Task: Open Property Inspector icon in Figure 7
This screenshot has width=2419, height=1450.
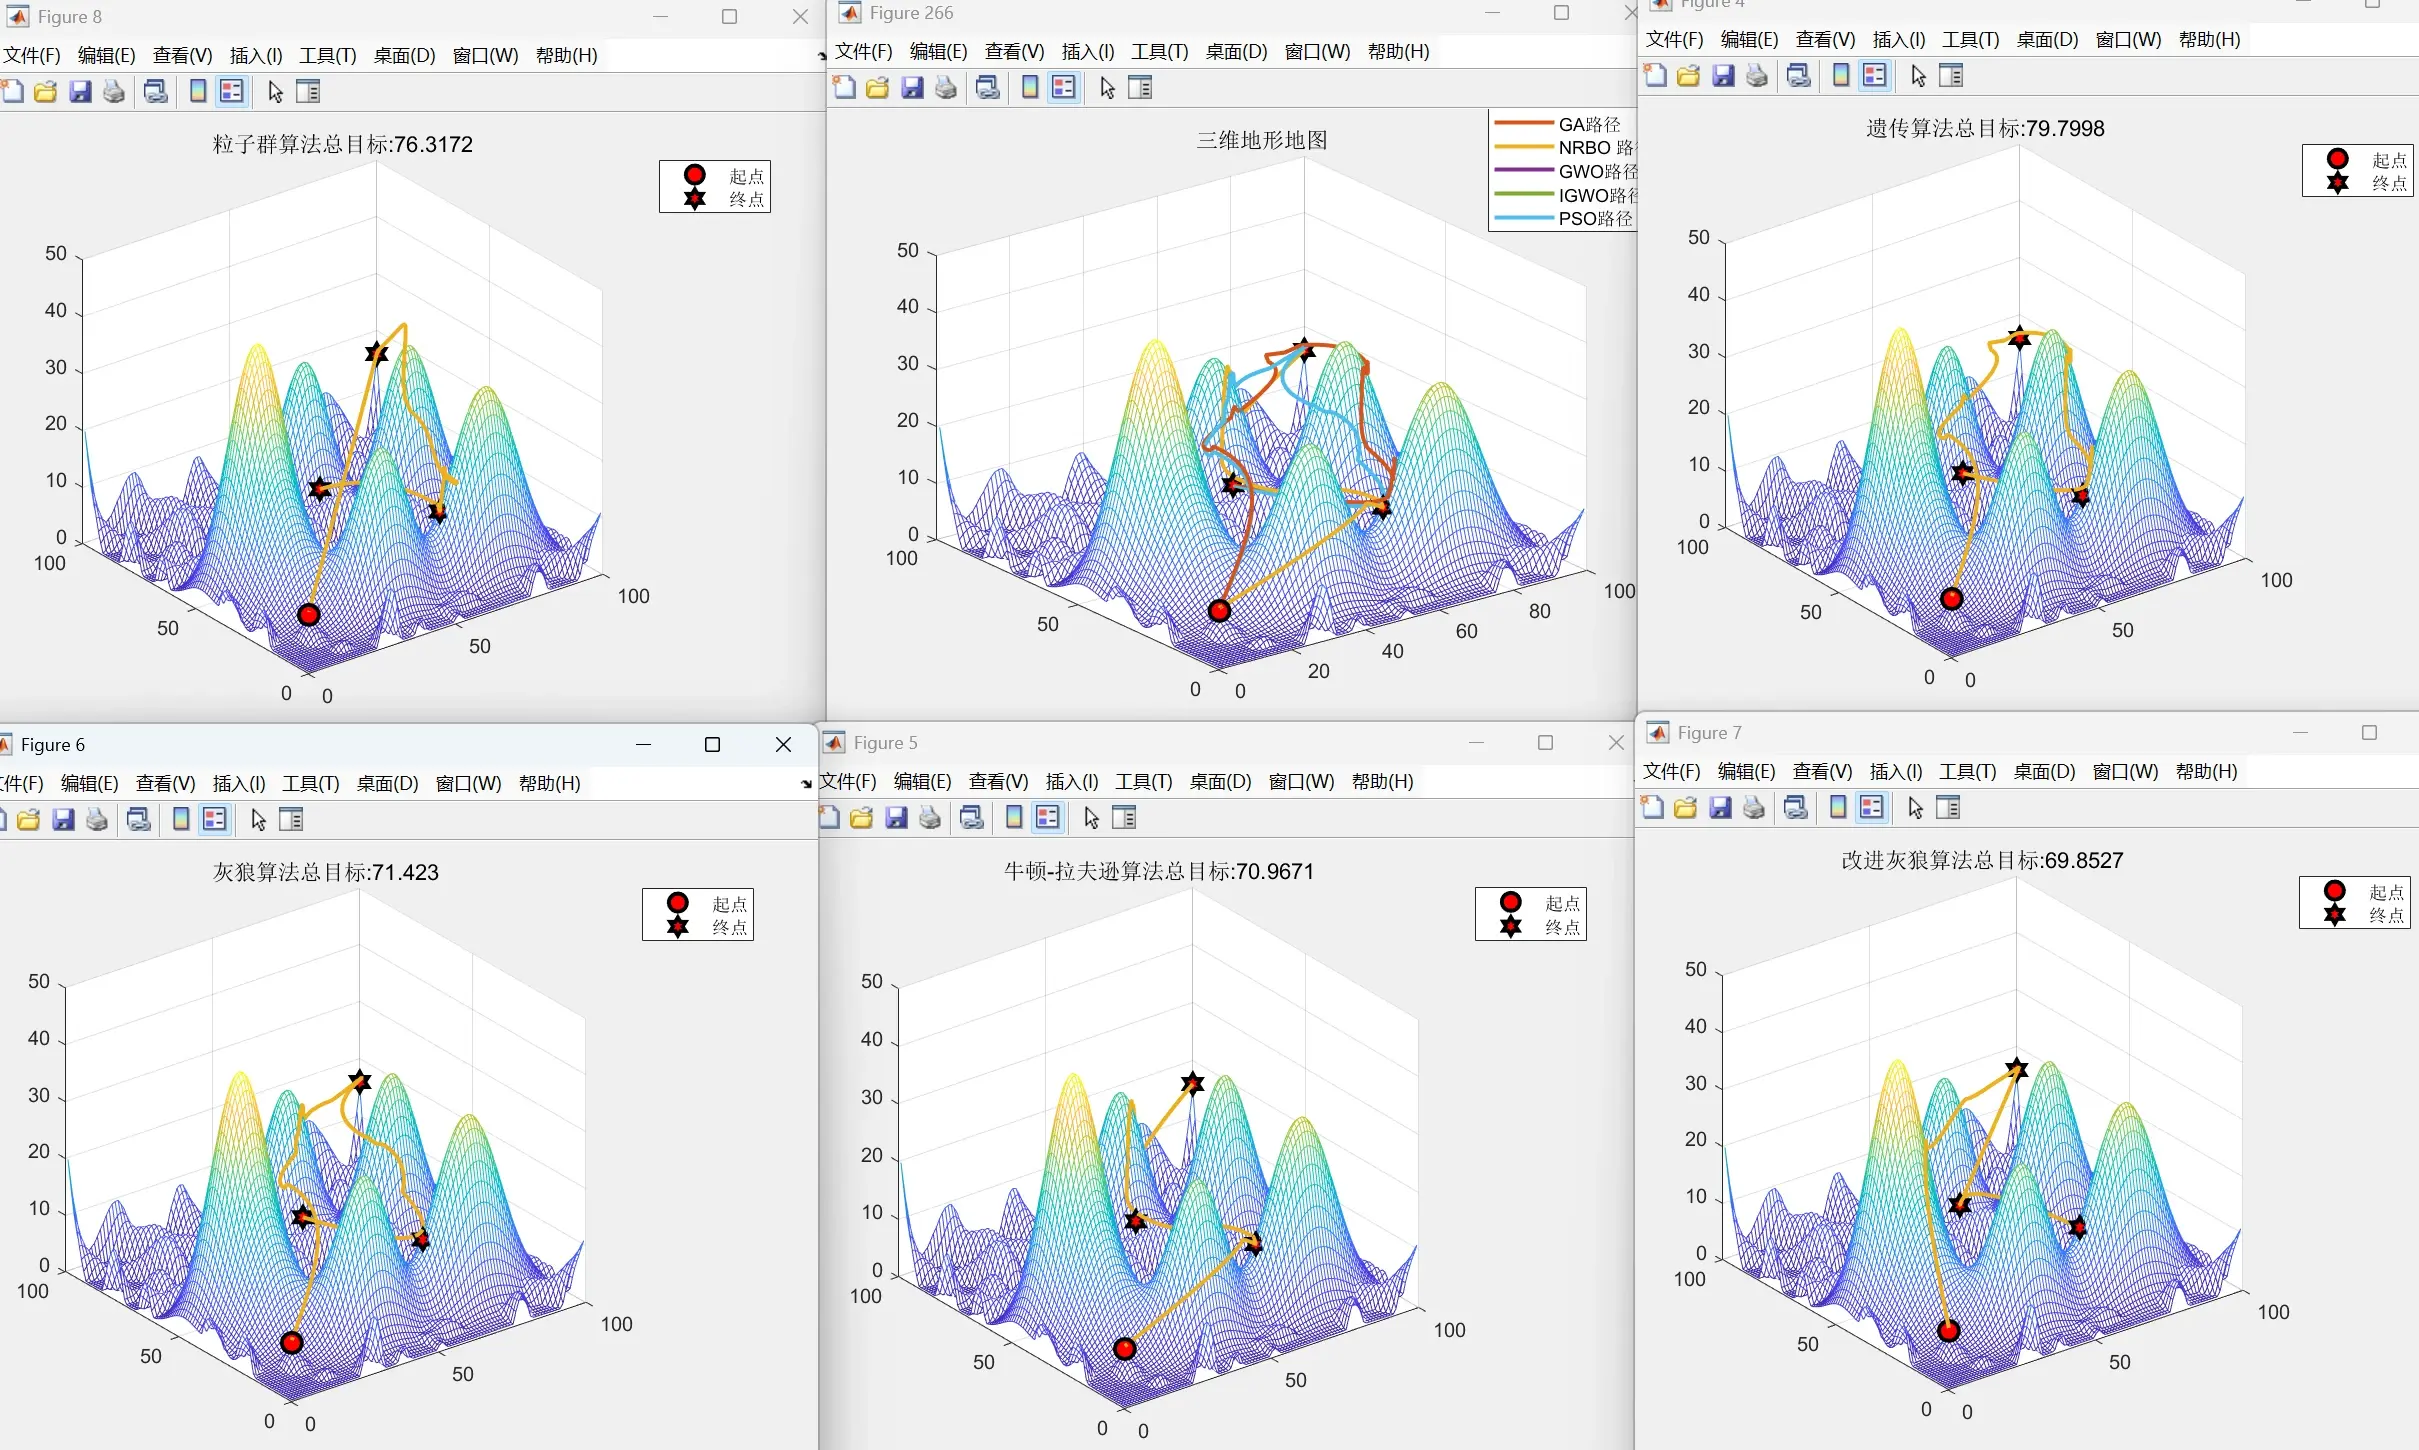Action: pyautogui.click(x=1948, y=808)
